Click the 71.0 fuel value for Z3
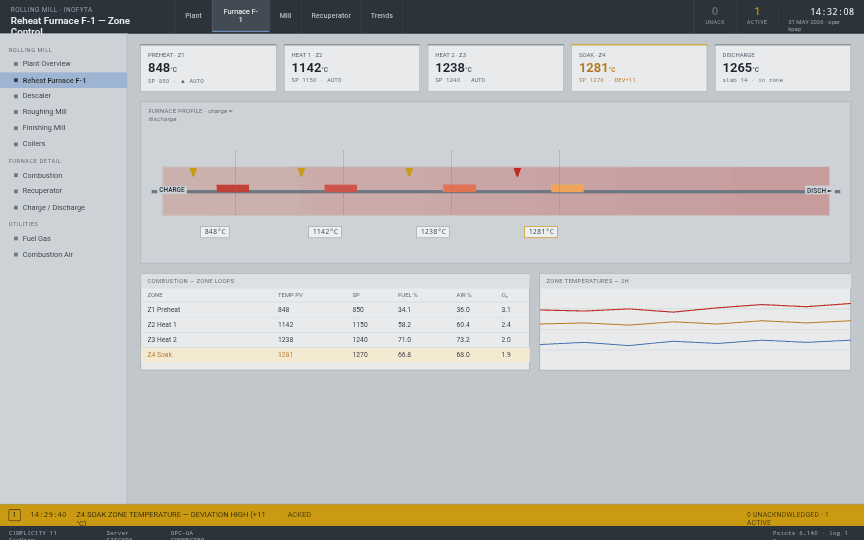This screenshot has width=864, height=540. pos(404,340)
